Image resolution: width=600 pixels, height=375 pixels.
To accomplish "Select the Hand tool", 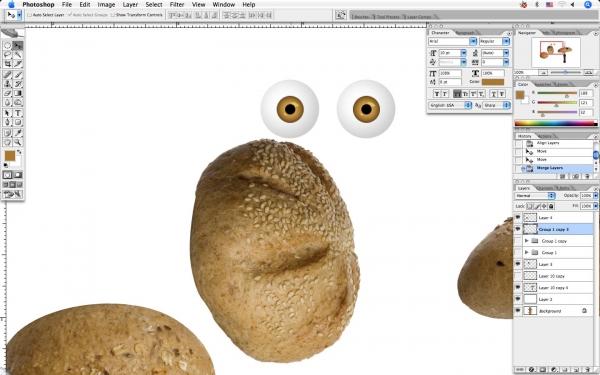I will click(7, 142).
